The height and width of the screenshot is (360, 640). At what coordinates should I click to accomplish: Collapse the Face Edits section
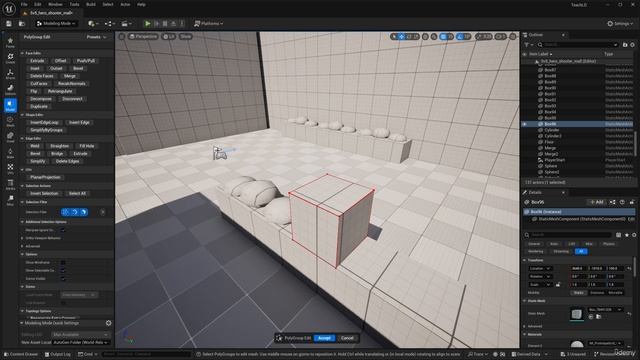coord(22,53)
